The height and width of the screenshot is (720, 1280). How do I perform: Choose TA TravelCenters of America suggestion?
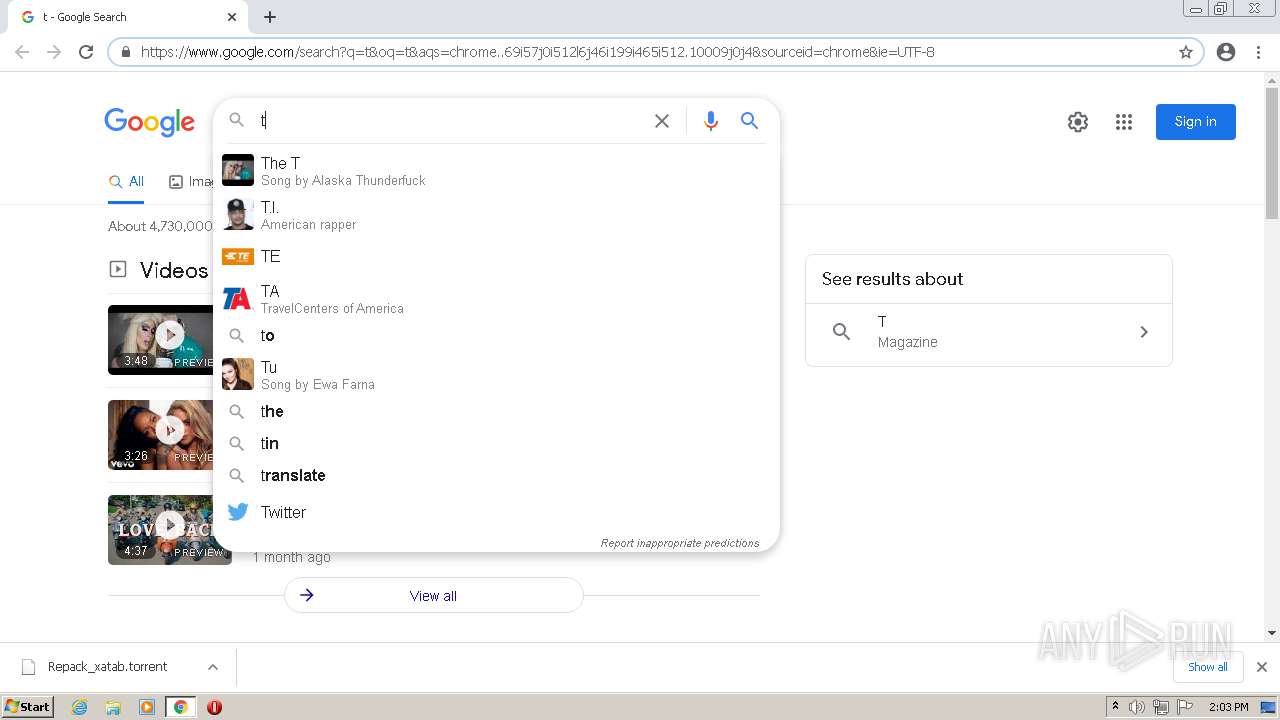496,298
